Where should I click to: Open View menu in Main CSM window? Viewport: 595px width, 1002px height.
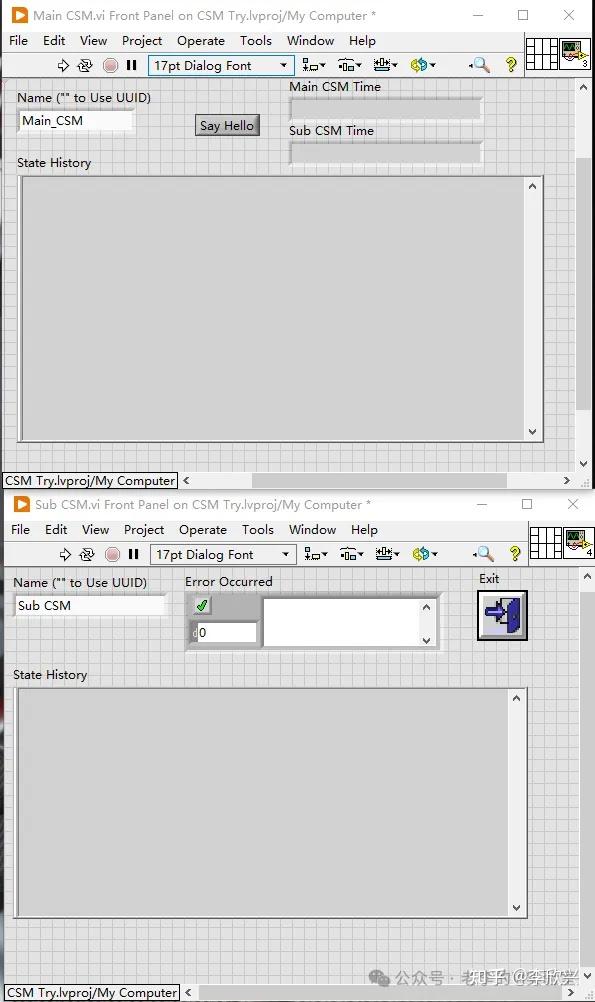coord(93,40)
